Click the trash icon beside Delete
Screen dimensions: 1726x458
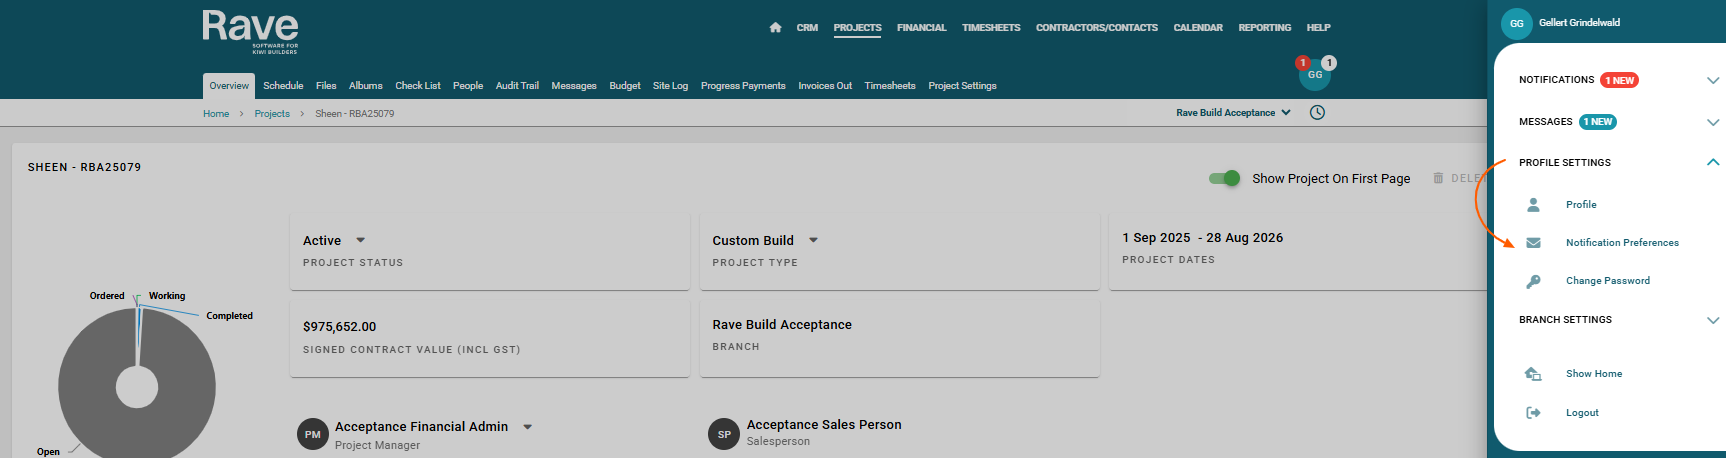coord(1438,178)
